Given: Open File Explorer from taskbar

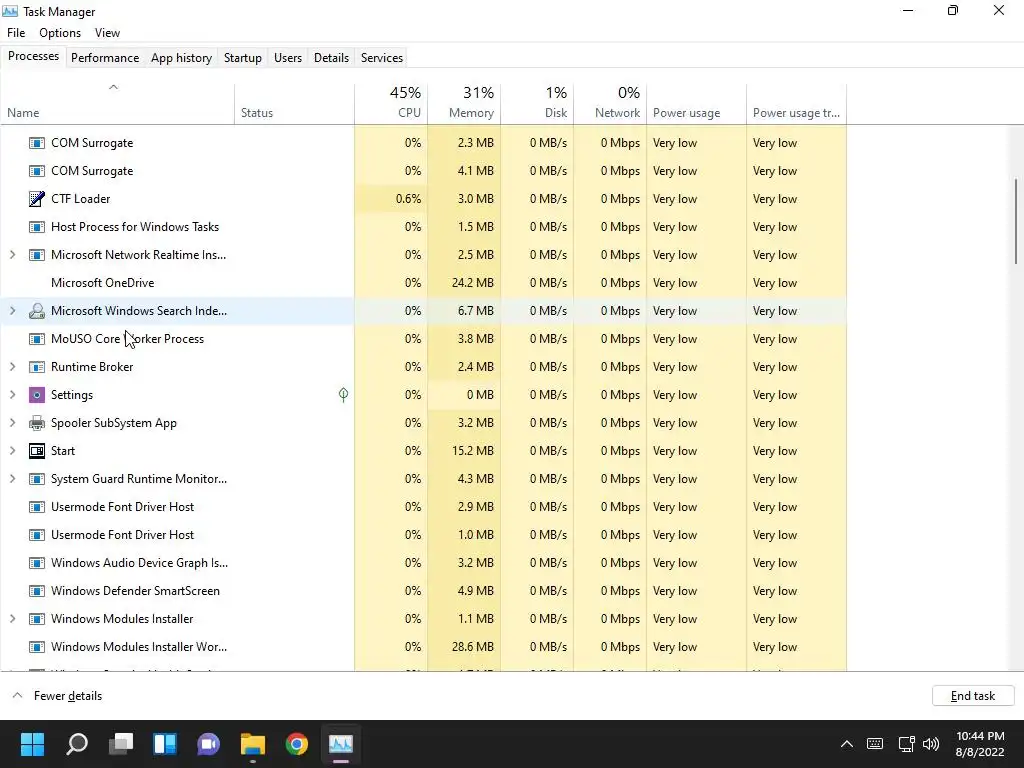Looking at the screenshot, I should pos(253,743).
